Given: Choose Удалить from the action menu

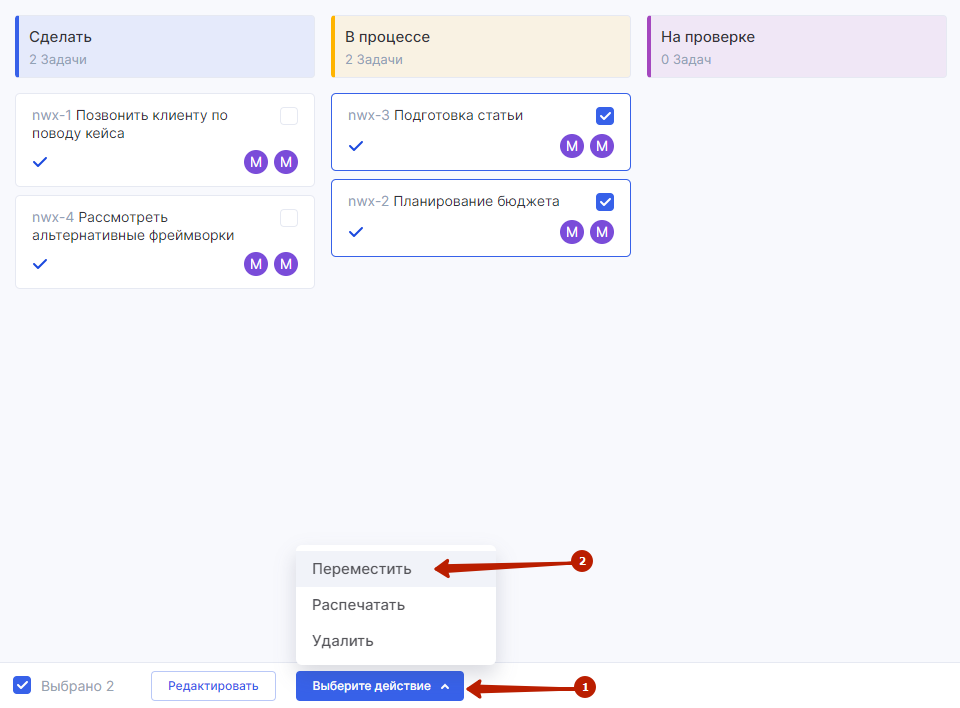Looking at the screenshot, I should pos(343,641).
